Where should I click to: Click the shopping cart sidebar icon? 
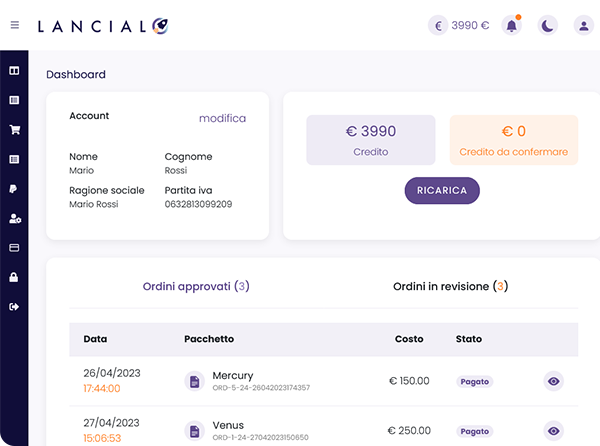click(15, 130)
